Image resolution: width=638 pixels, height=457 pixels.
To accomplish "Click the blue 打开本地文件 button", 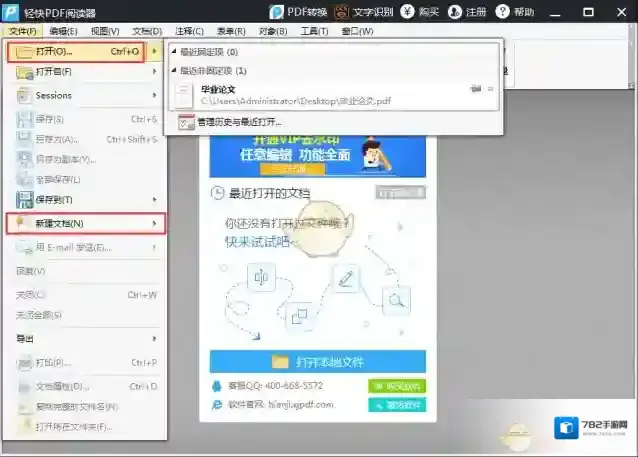I will click(x=318, y=361).
